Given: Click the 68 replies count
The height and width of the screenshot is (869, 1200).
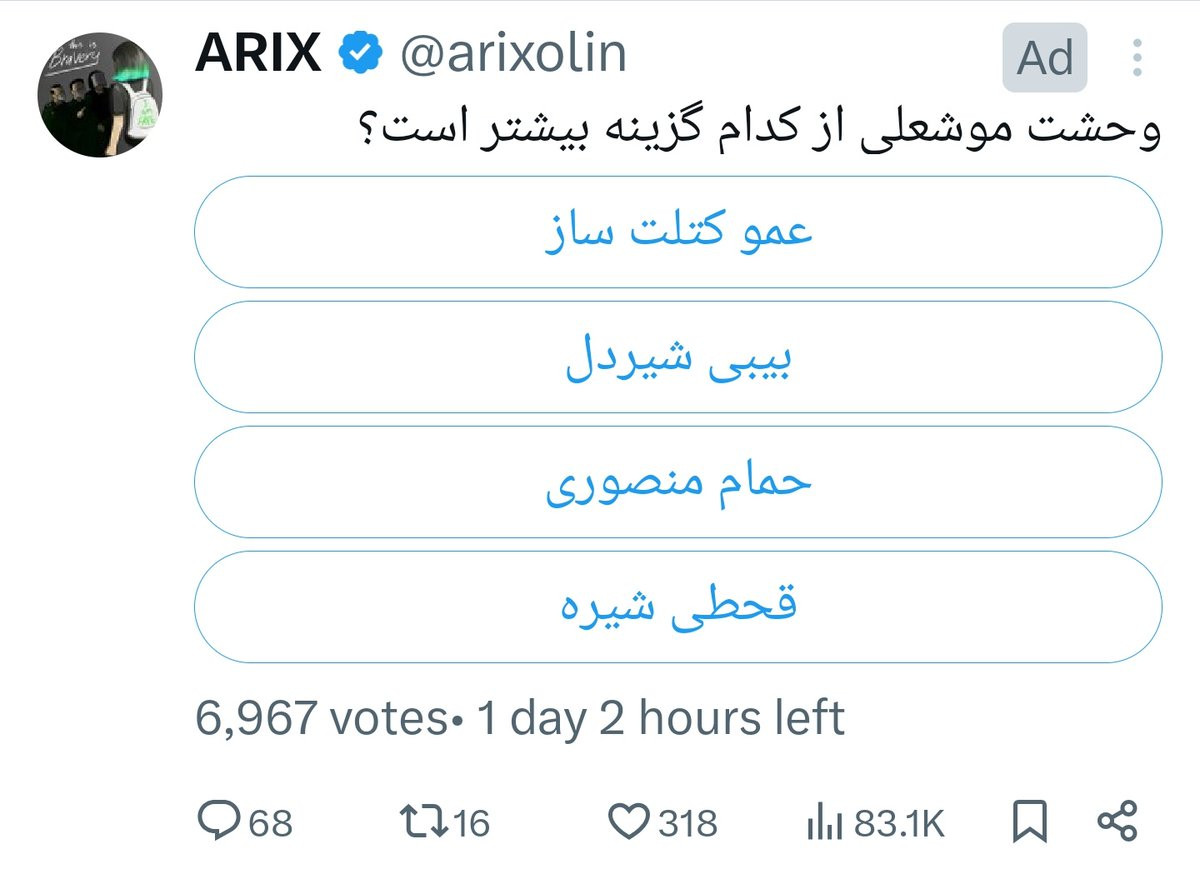Looking at the screenshot, I should (x=270, y=823).
